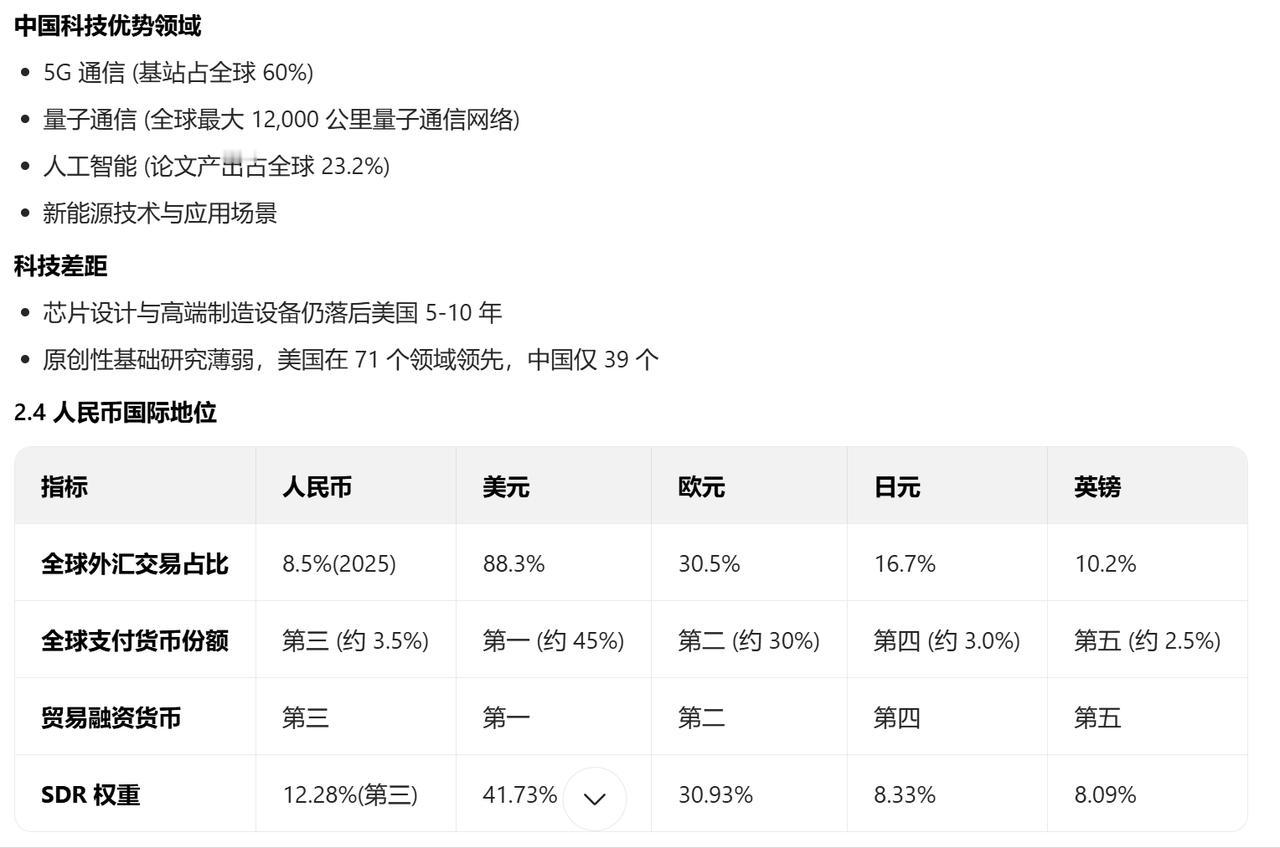Click the 欧元 column header

pyautogui.click(x=701, y=487)
